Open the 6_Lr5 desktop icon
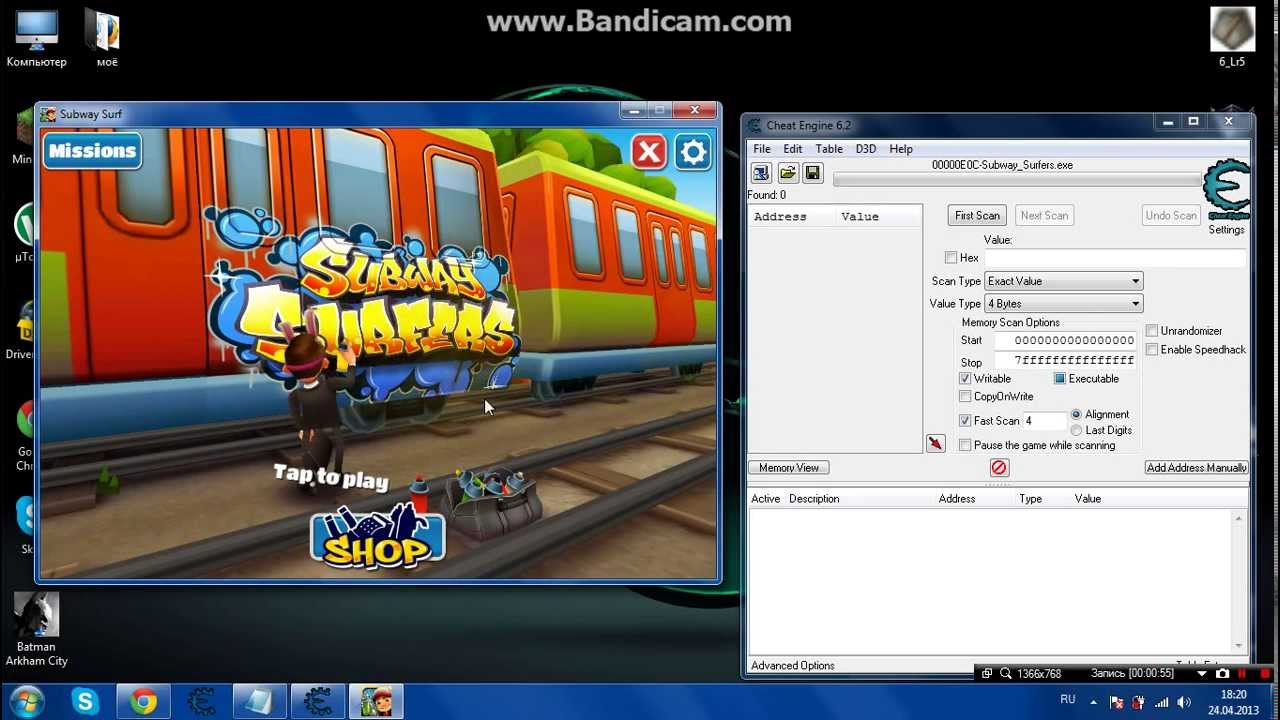The width and height of the screenshot is (1280, 720). [1232, 39]
